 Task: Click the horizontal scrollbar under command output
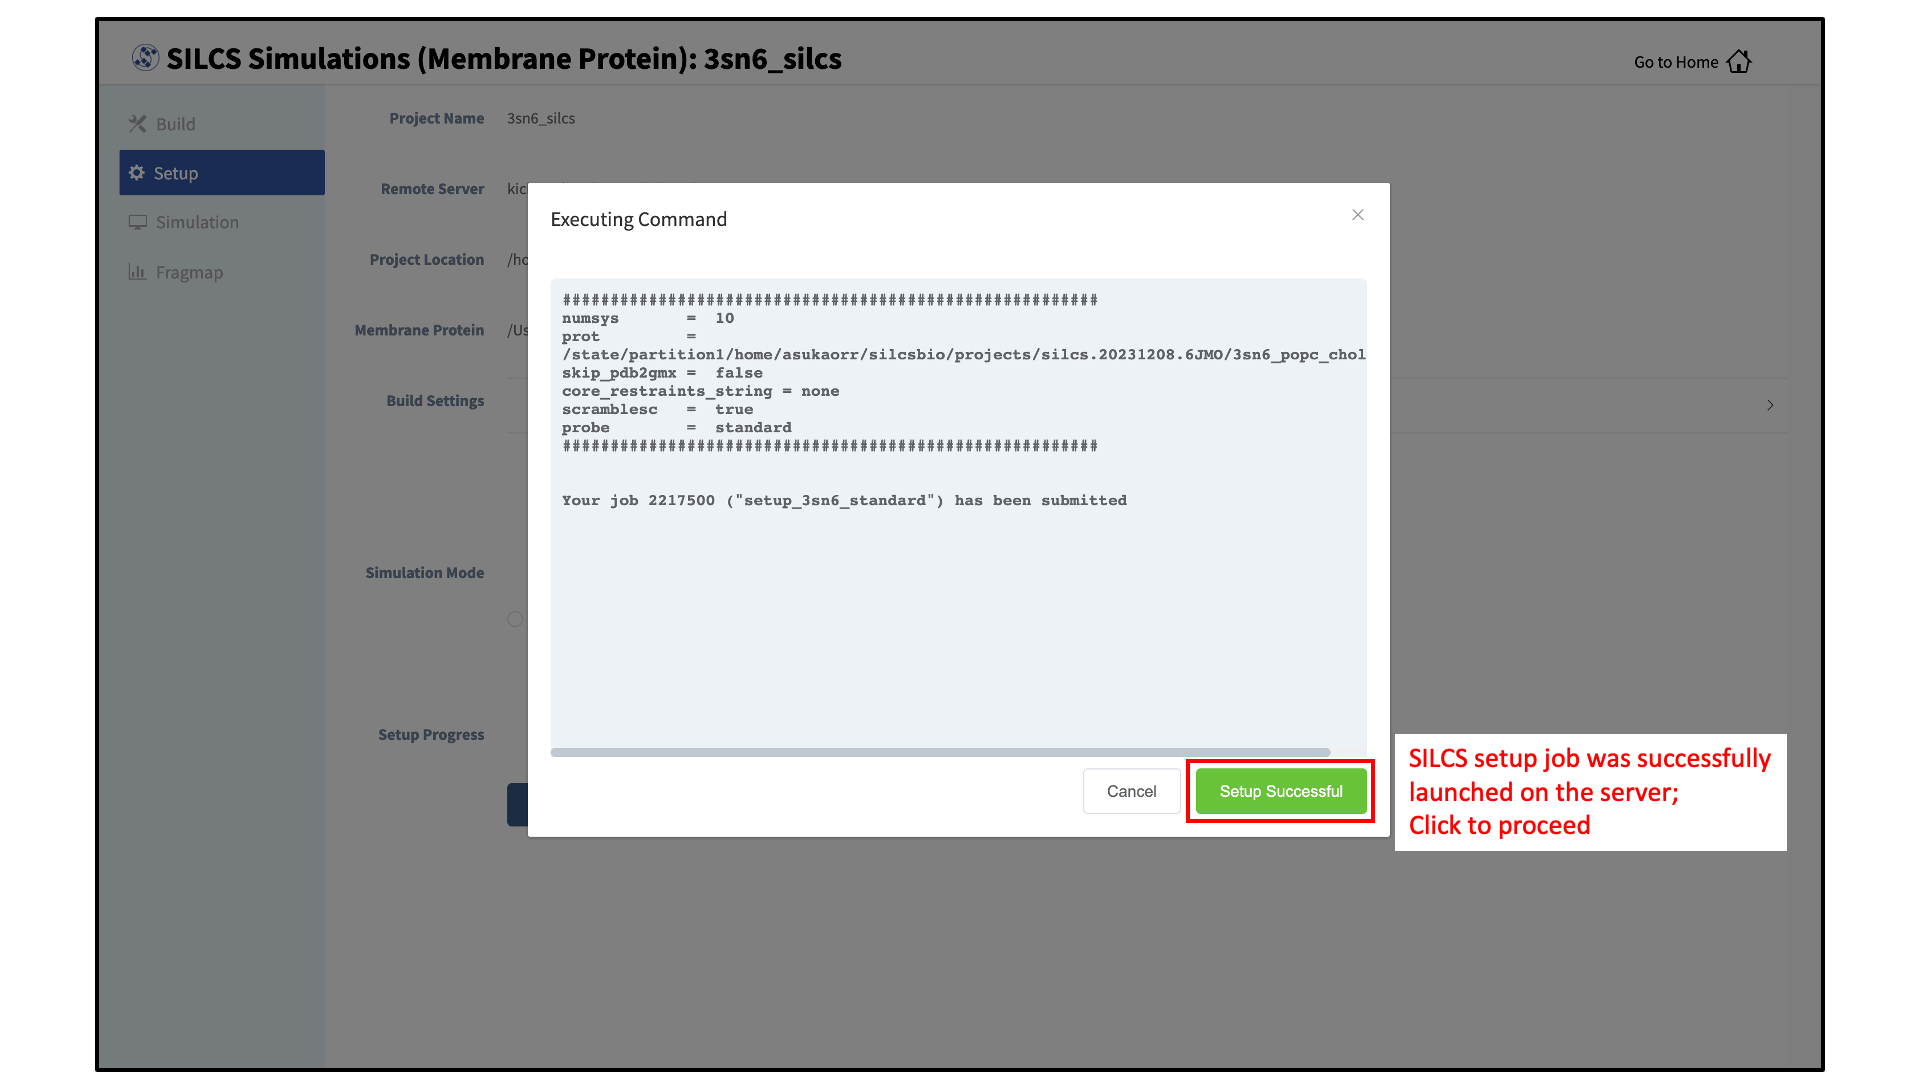coord(940,752)
